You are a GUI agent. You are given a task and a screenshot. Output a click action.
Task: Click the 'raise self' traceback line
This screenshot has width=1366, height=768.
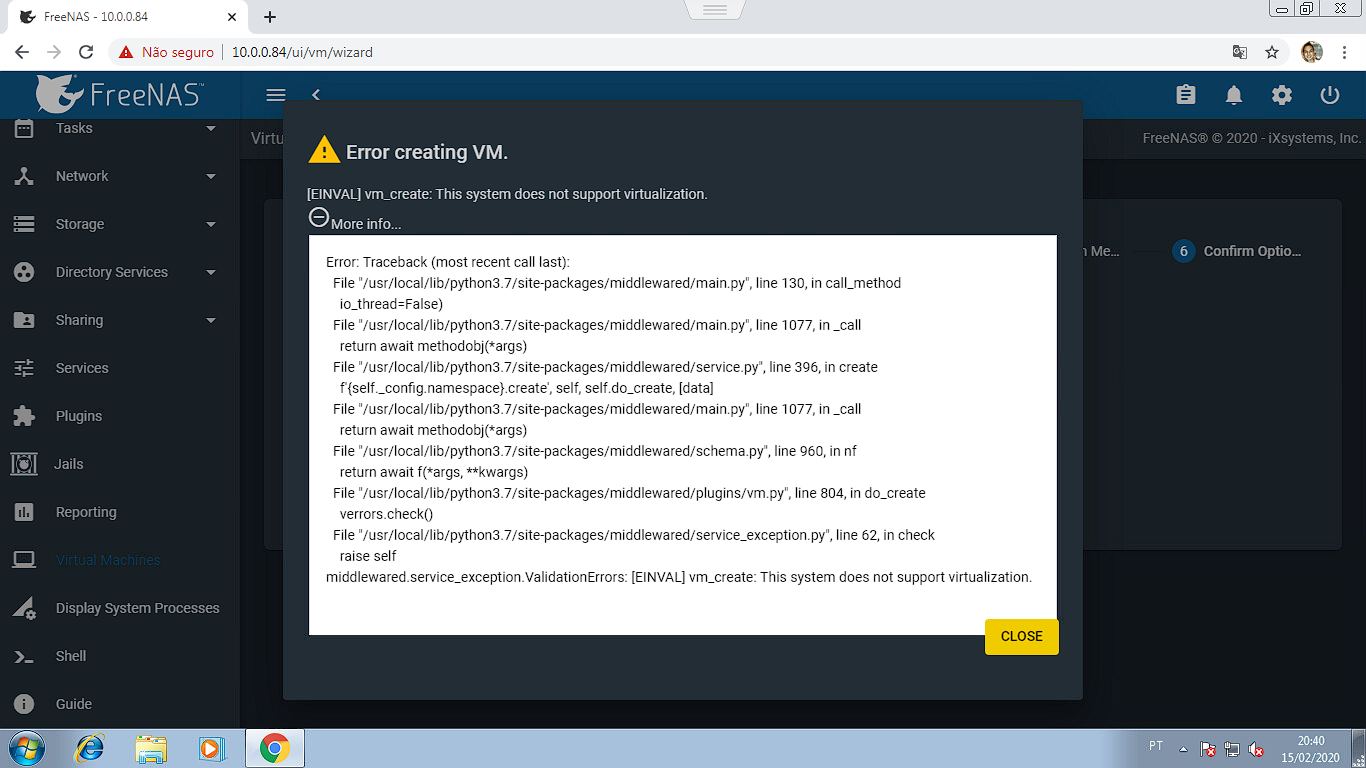click(368, 556)
